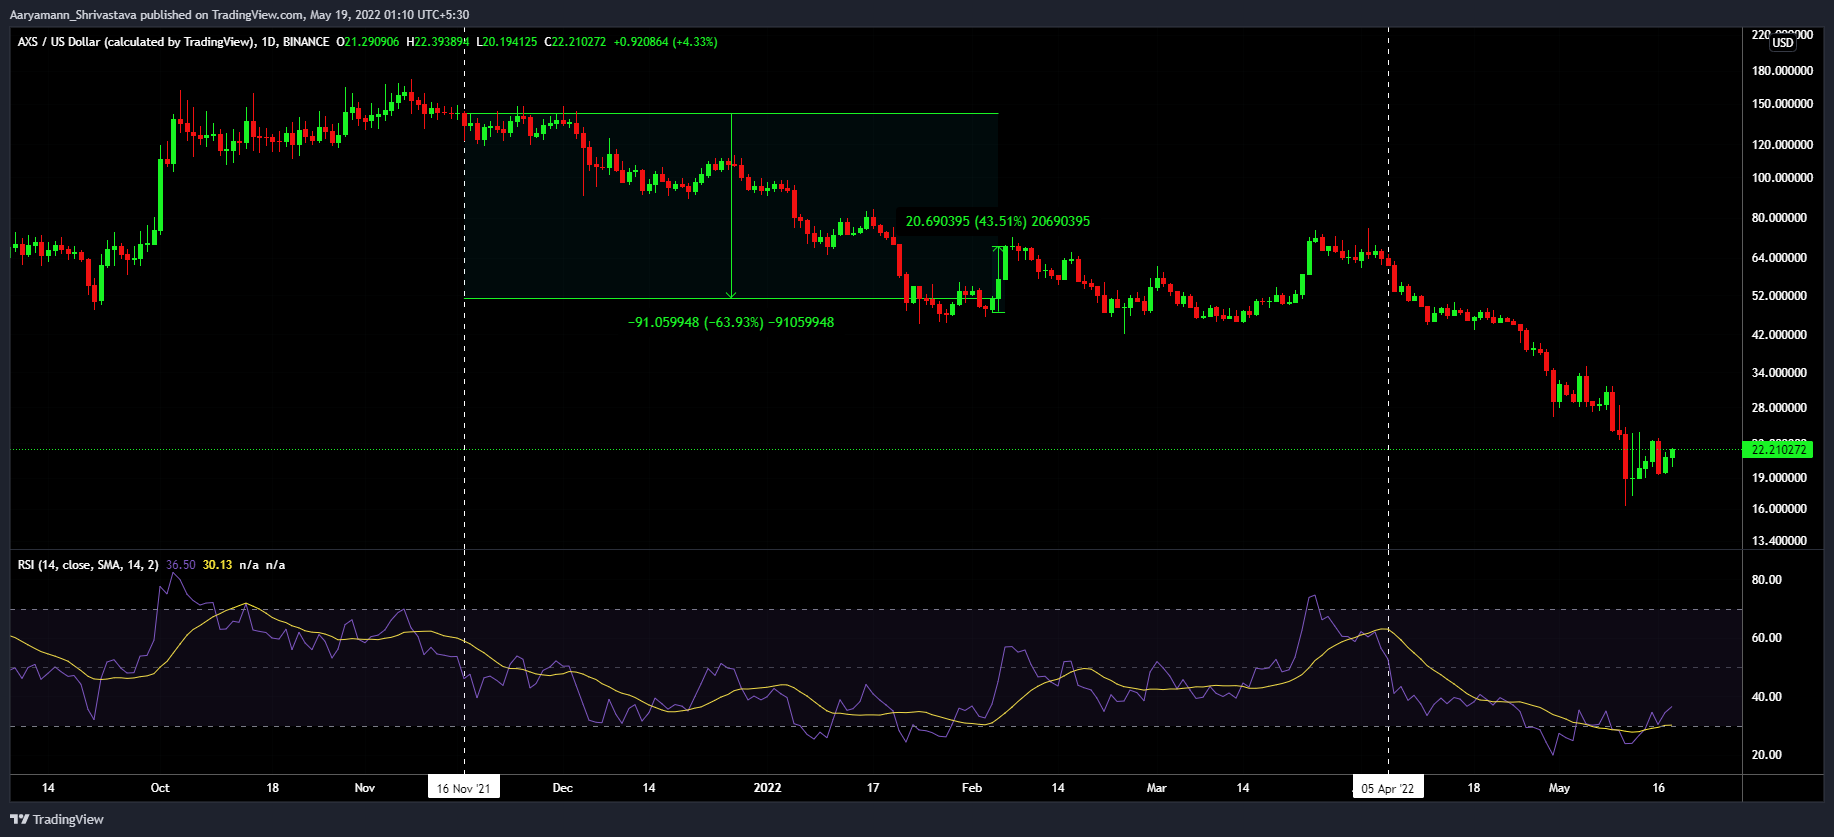
Task: Select the -63.93% drop measurement label
Action: coord(730,322)
